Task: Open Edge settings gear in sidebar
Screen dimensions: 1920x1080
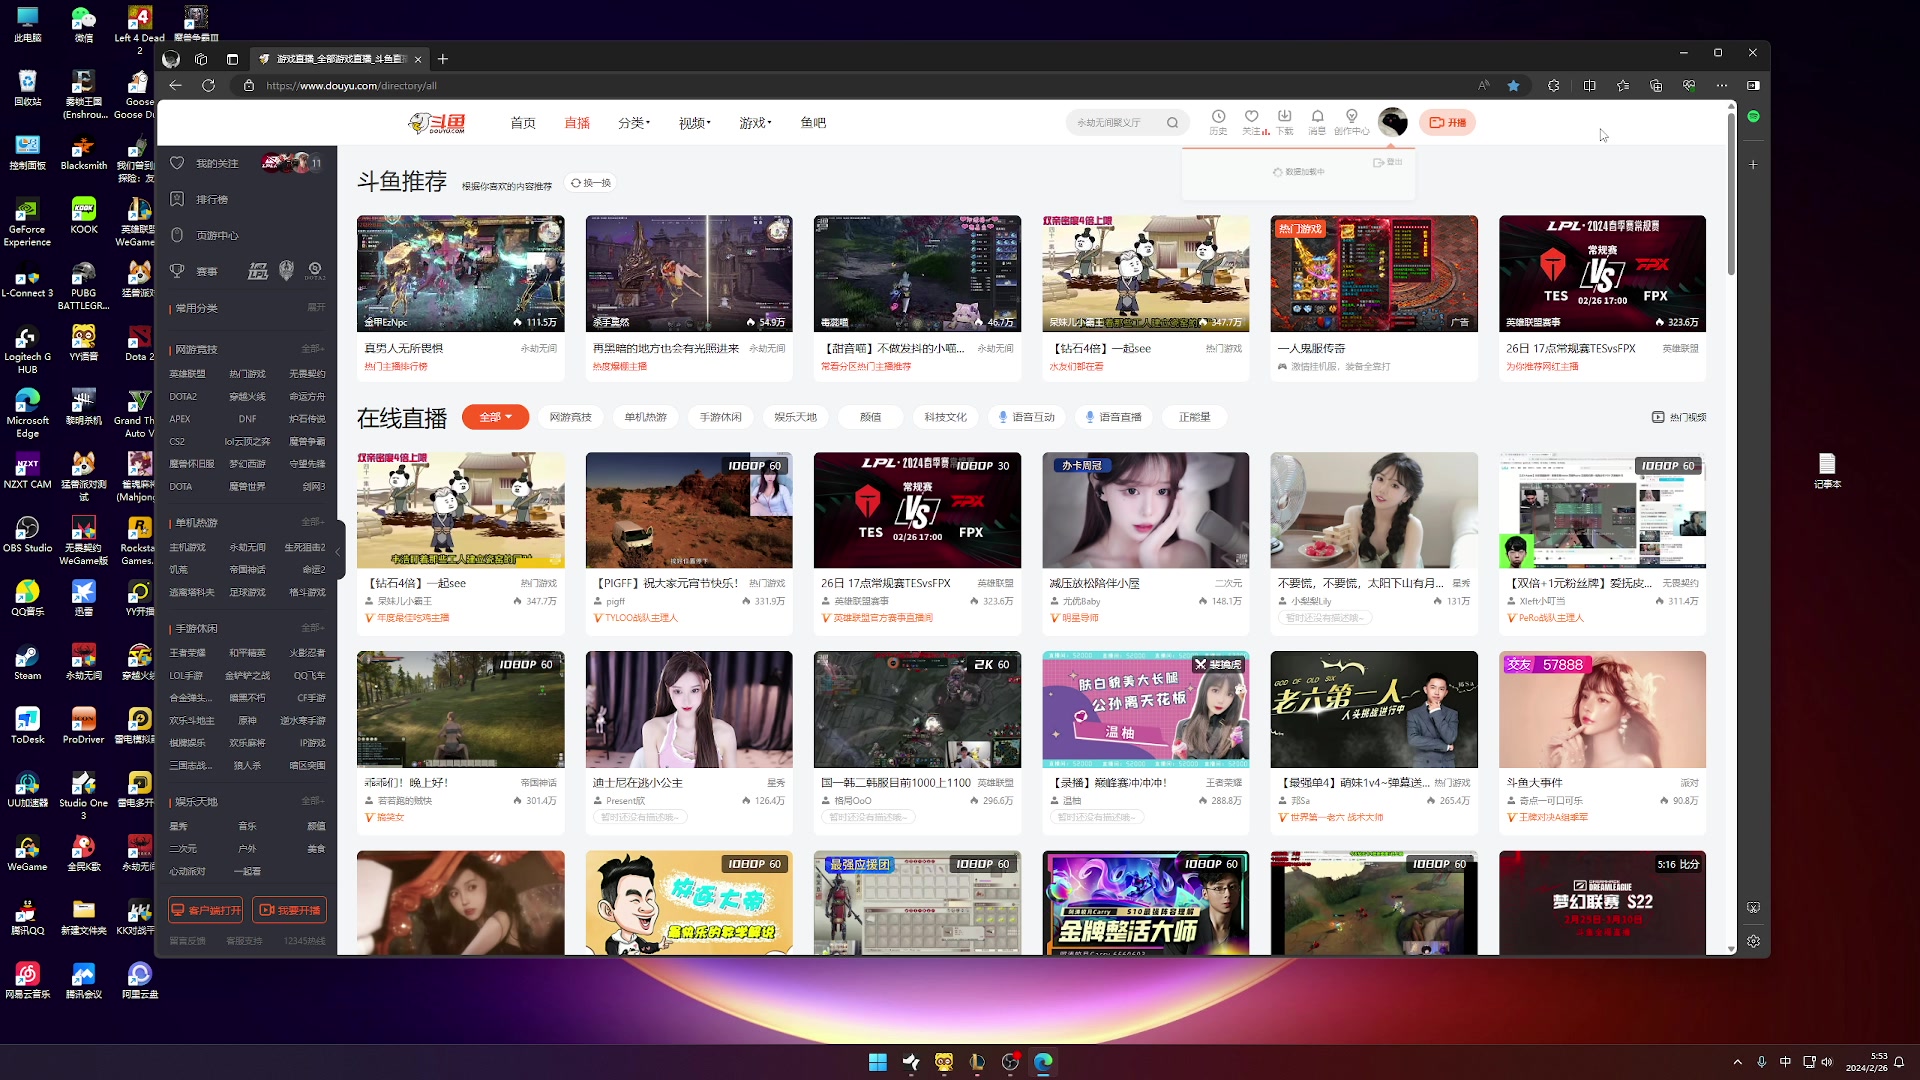Action: pos(1753,941)
